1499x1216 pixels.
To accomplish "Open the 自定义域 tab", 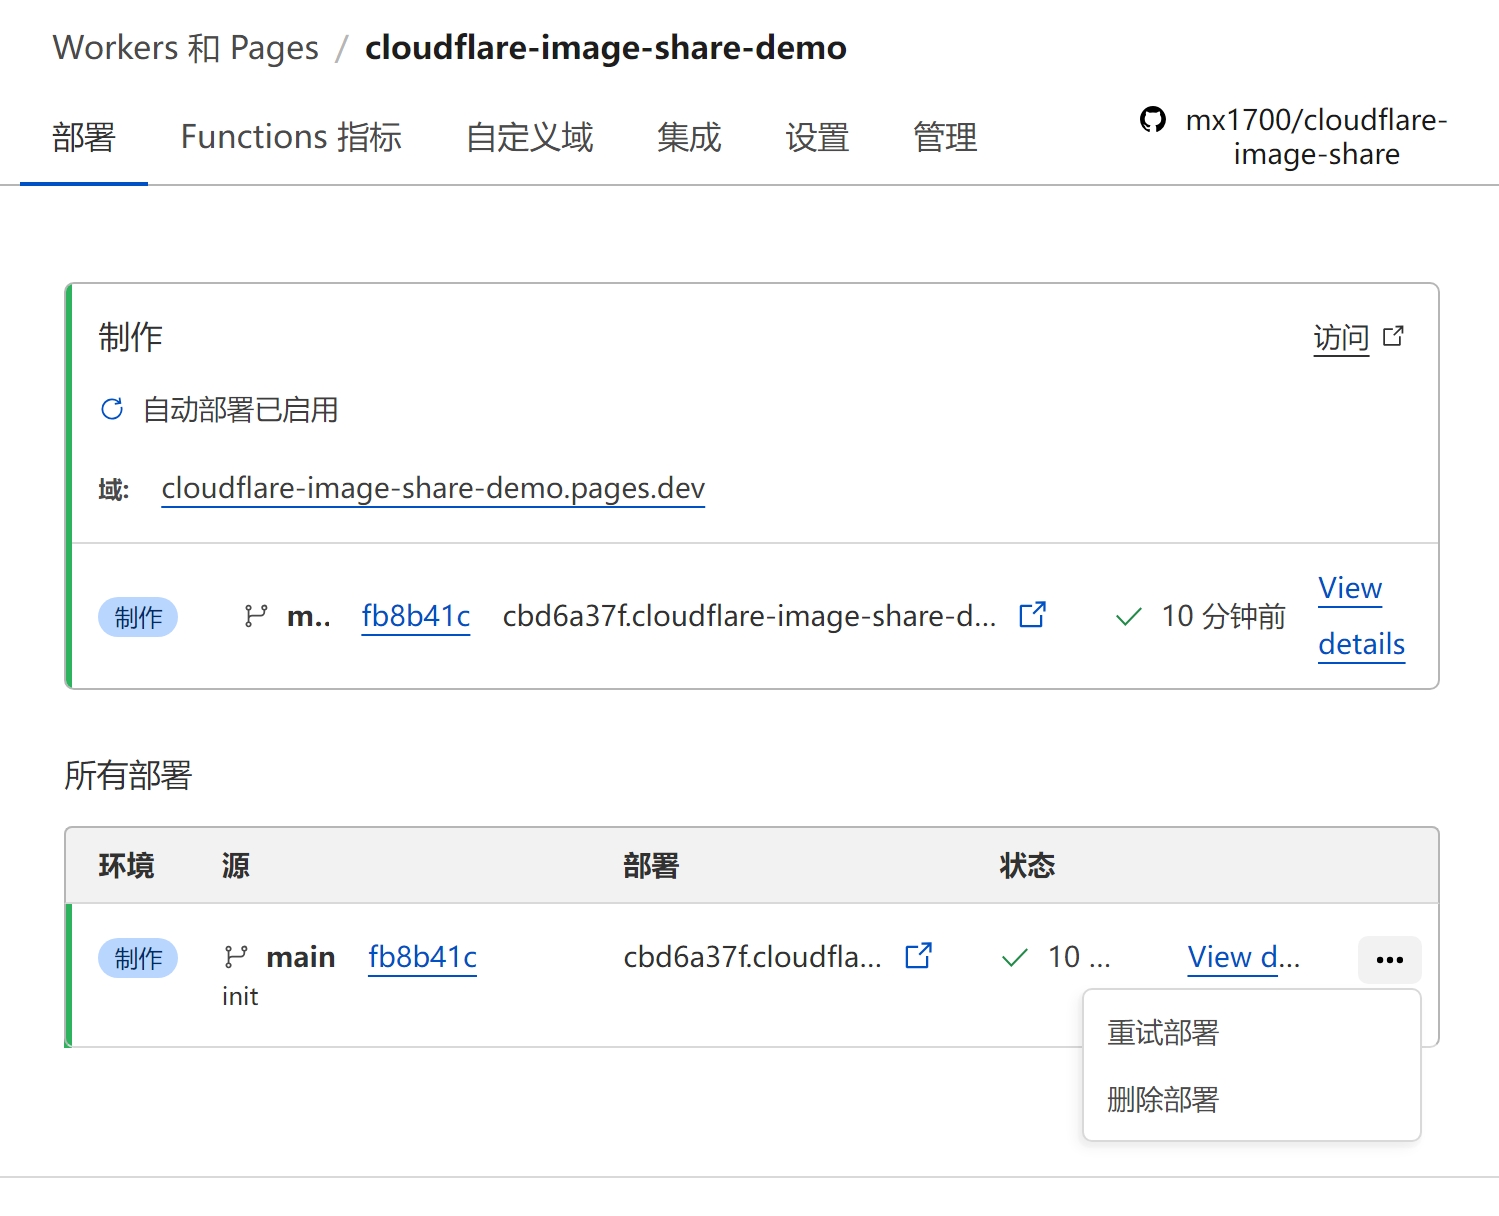I will [530, 137].
